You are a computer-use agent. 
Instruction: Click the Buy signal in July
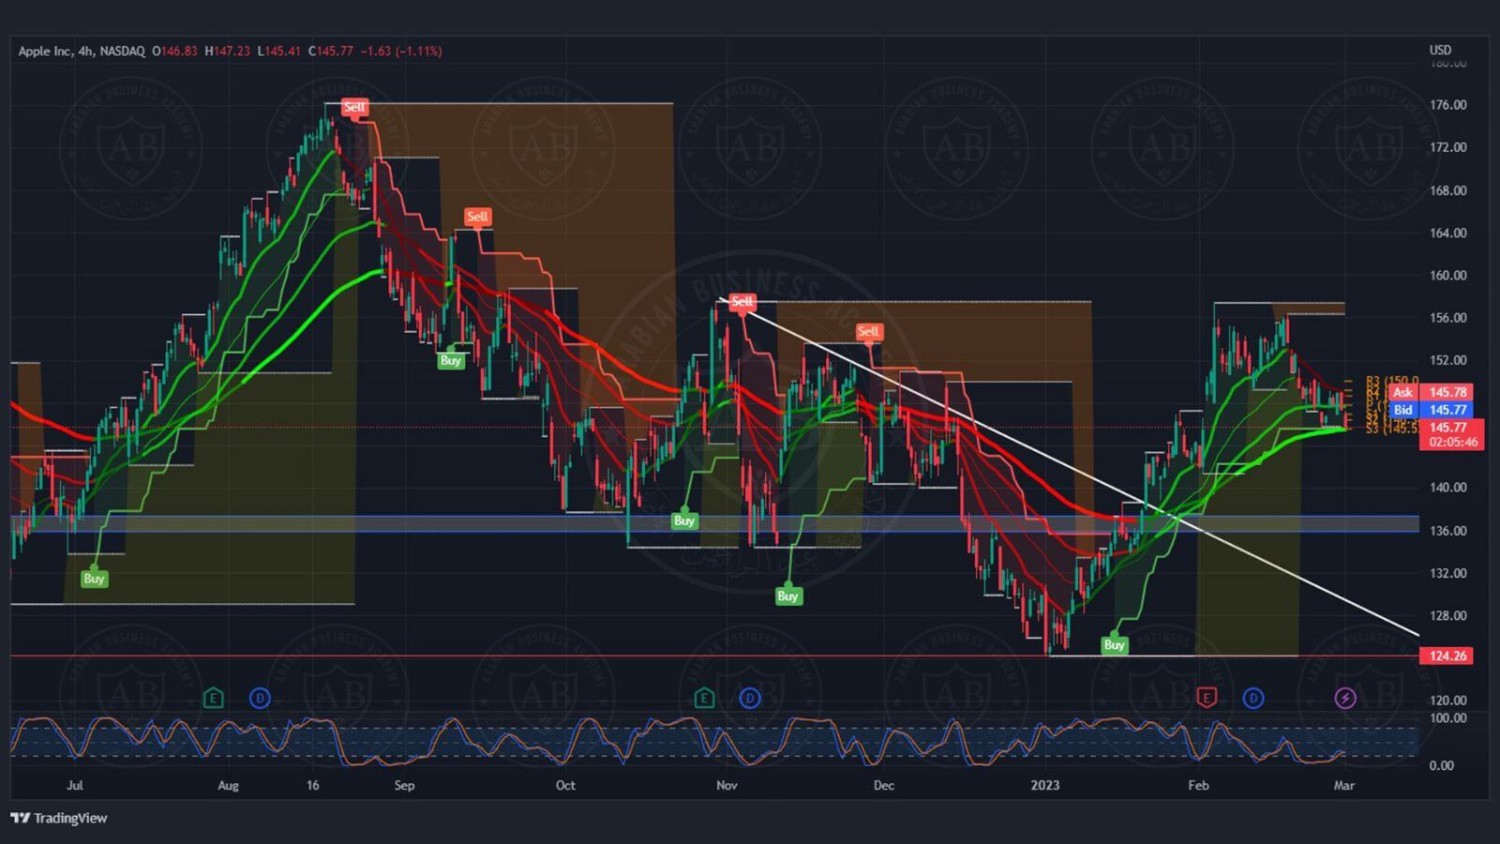[x=94, y=578]
